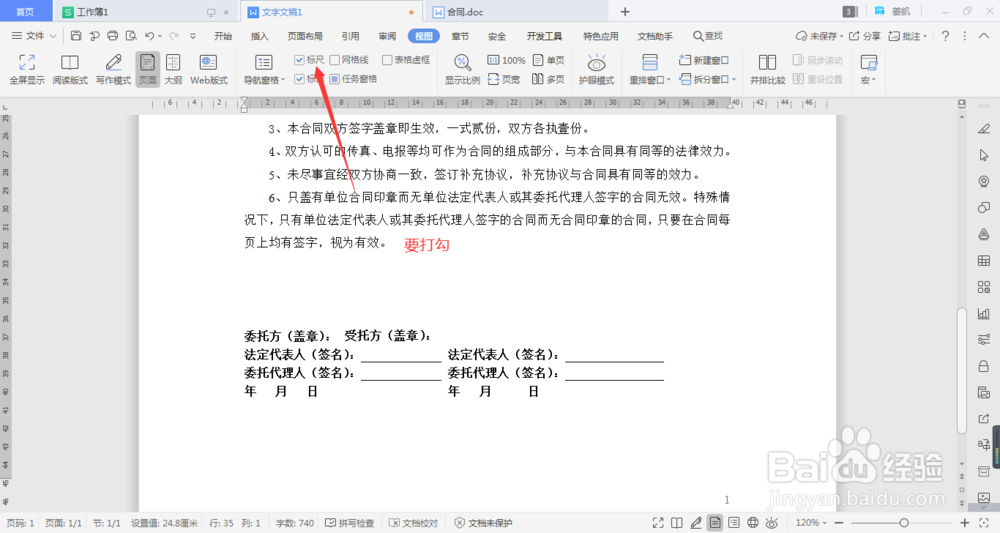This screenshot has width=1000, height=533.
Task: Click 文档校对 document proofreading
Action: click(x=413, y=523)
